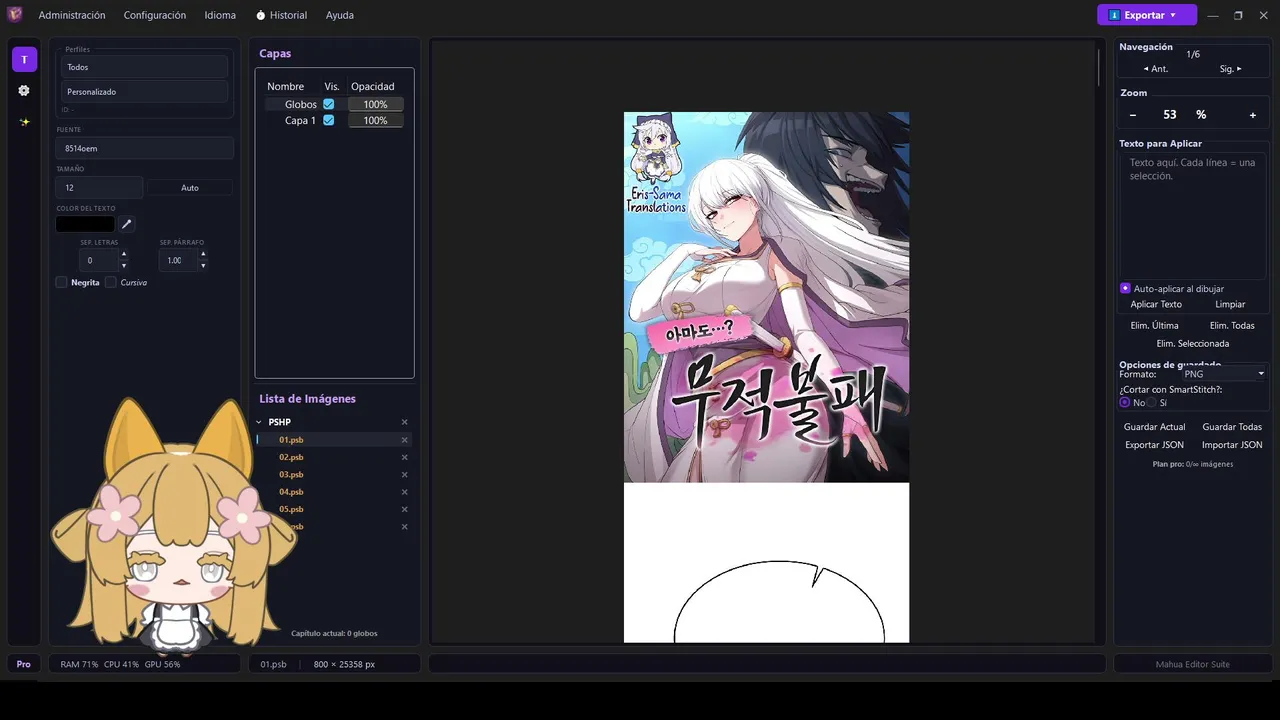Click the Mahua app logo icon
This screenshot has height=720, width=1280.
pos(14,15)
